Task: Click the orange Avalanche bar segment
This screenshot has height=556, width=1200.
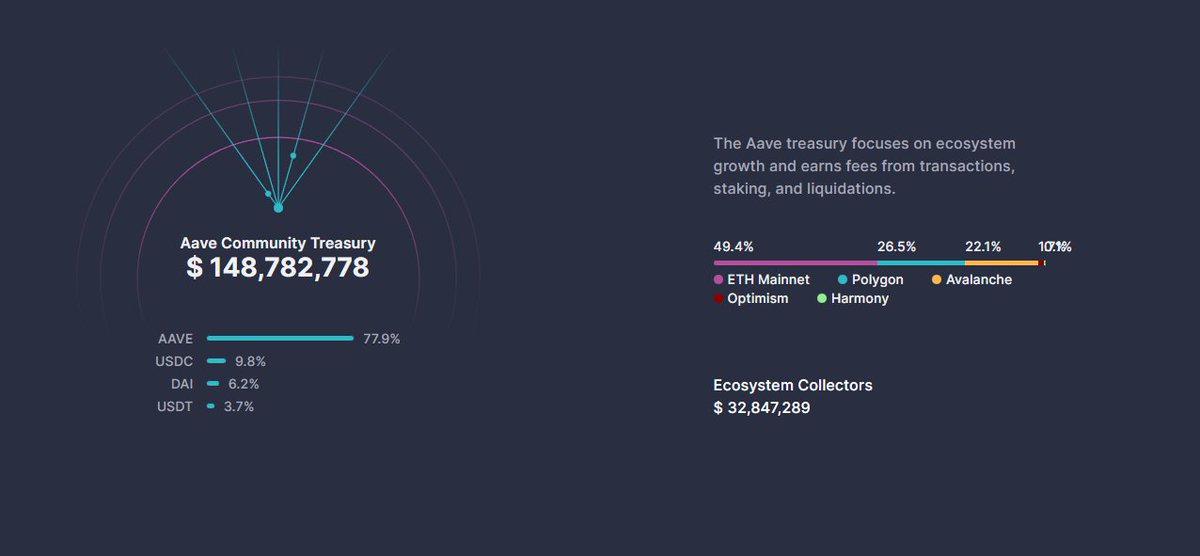Action: 1001,263
